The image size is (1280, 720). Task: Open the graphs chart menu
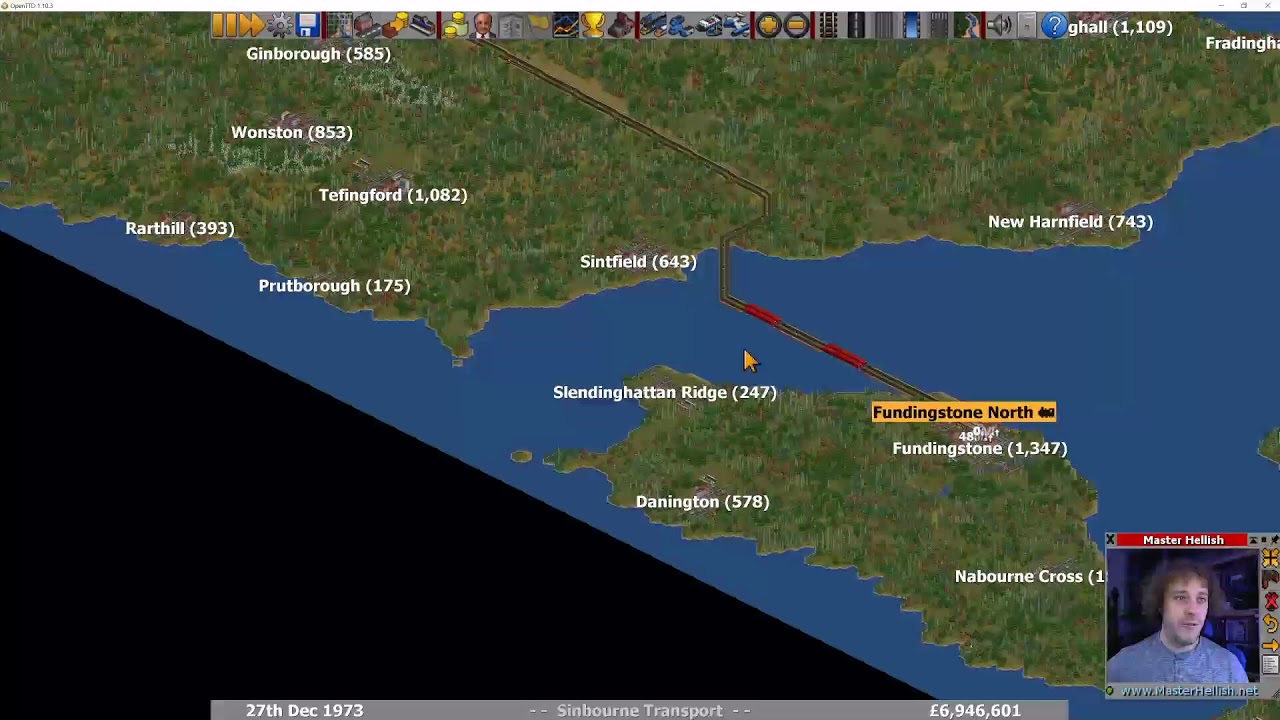pyautogui.click(x=566, y=26)
